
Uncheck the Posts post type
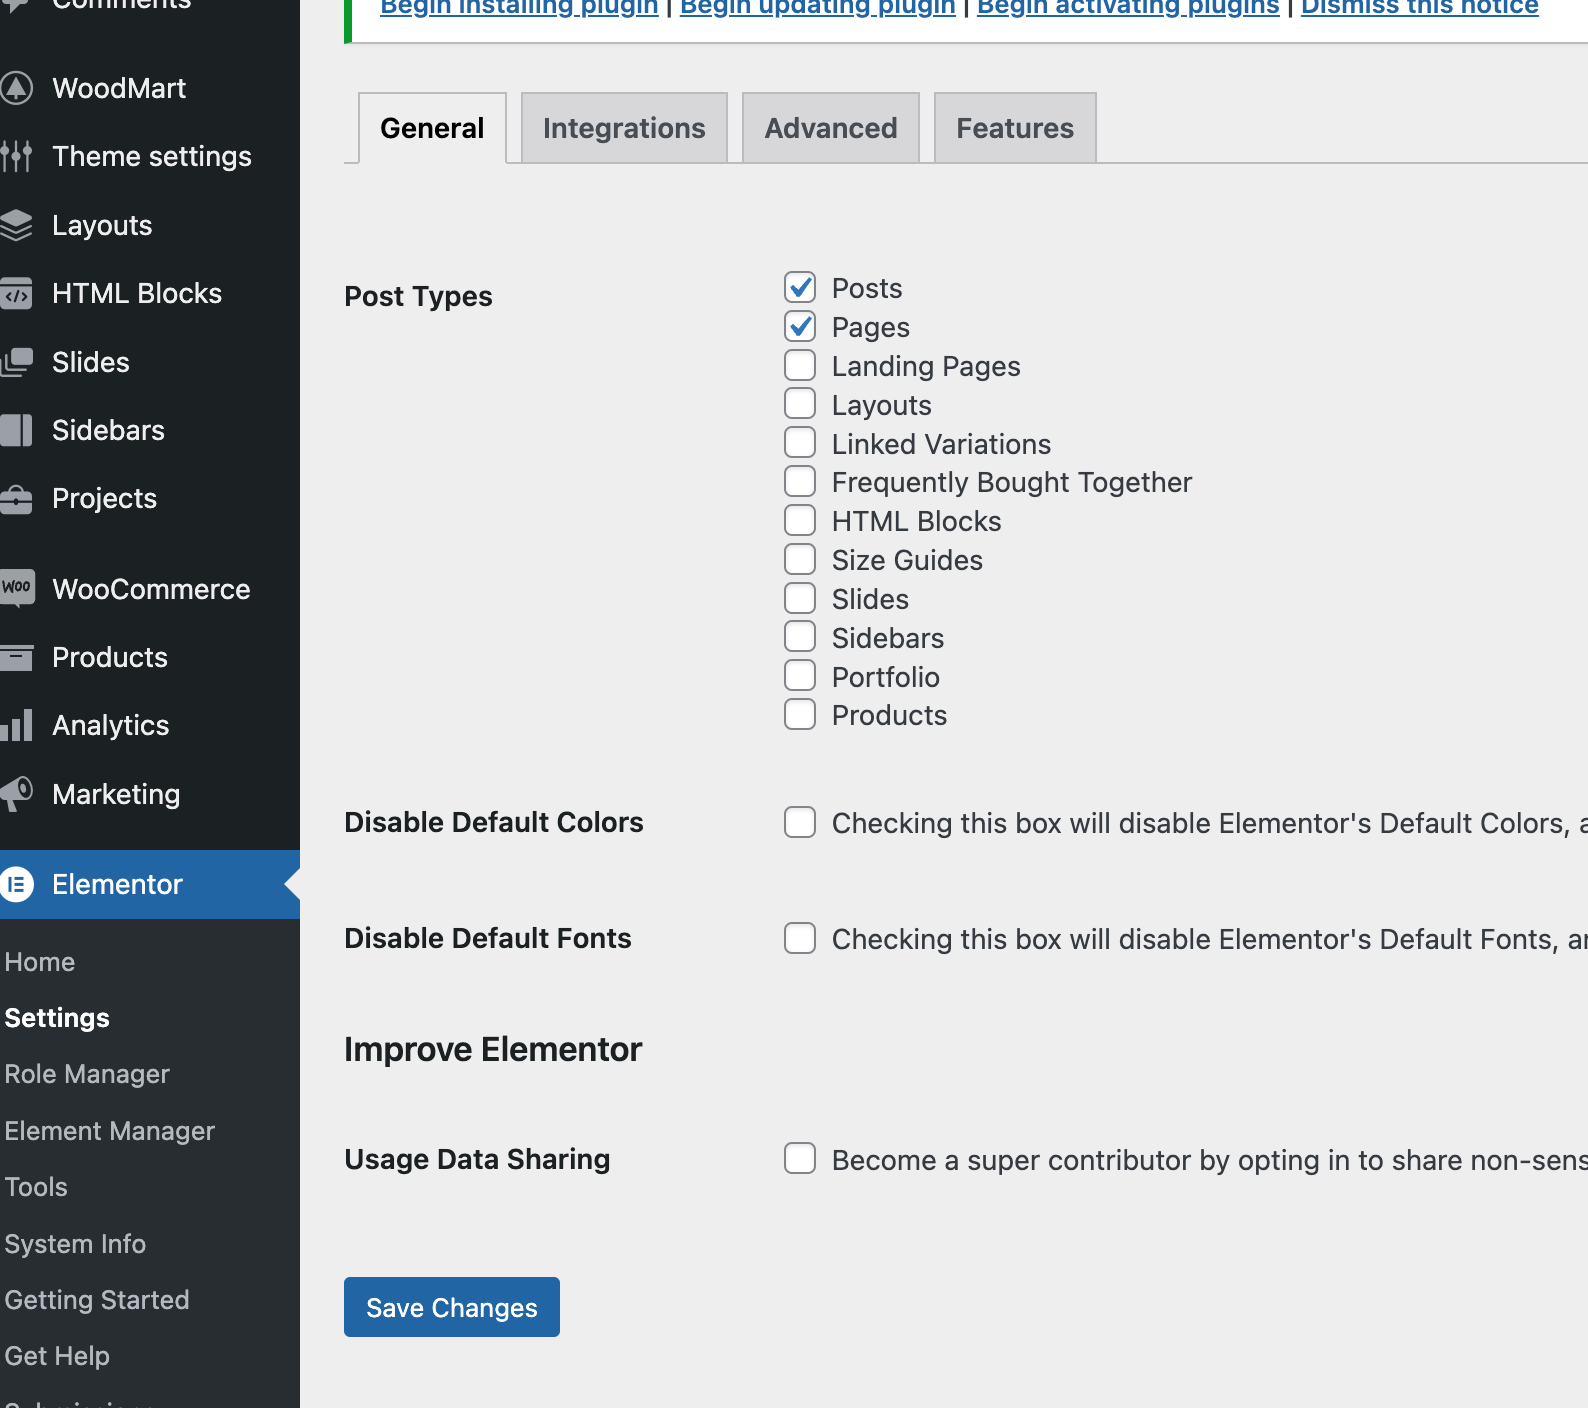click(x=800, y=287)
